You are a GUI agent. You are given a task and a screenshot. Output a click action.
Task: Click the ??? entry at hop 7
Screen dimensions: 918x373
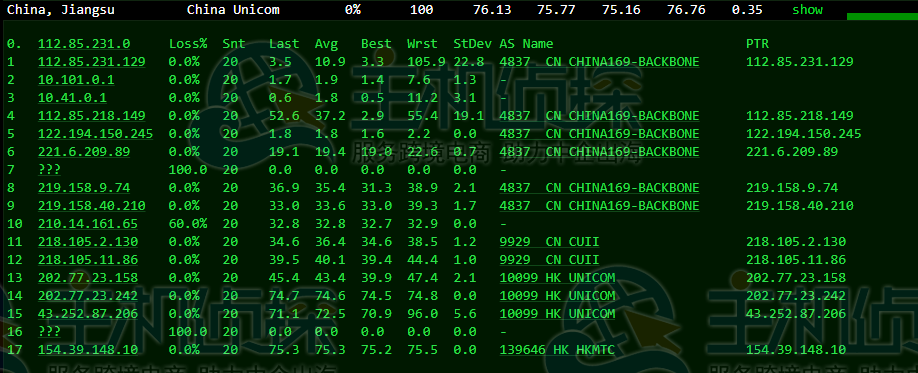(49, 170)
